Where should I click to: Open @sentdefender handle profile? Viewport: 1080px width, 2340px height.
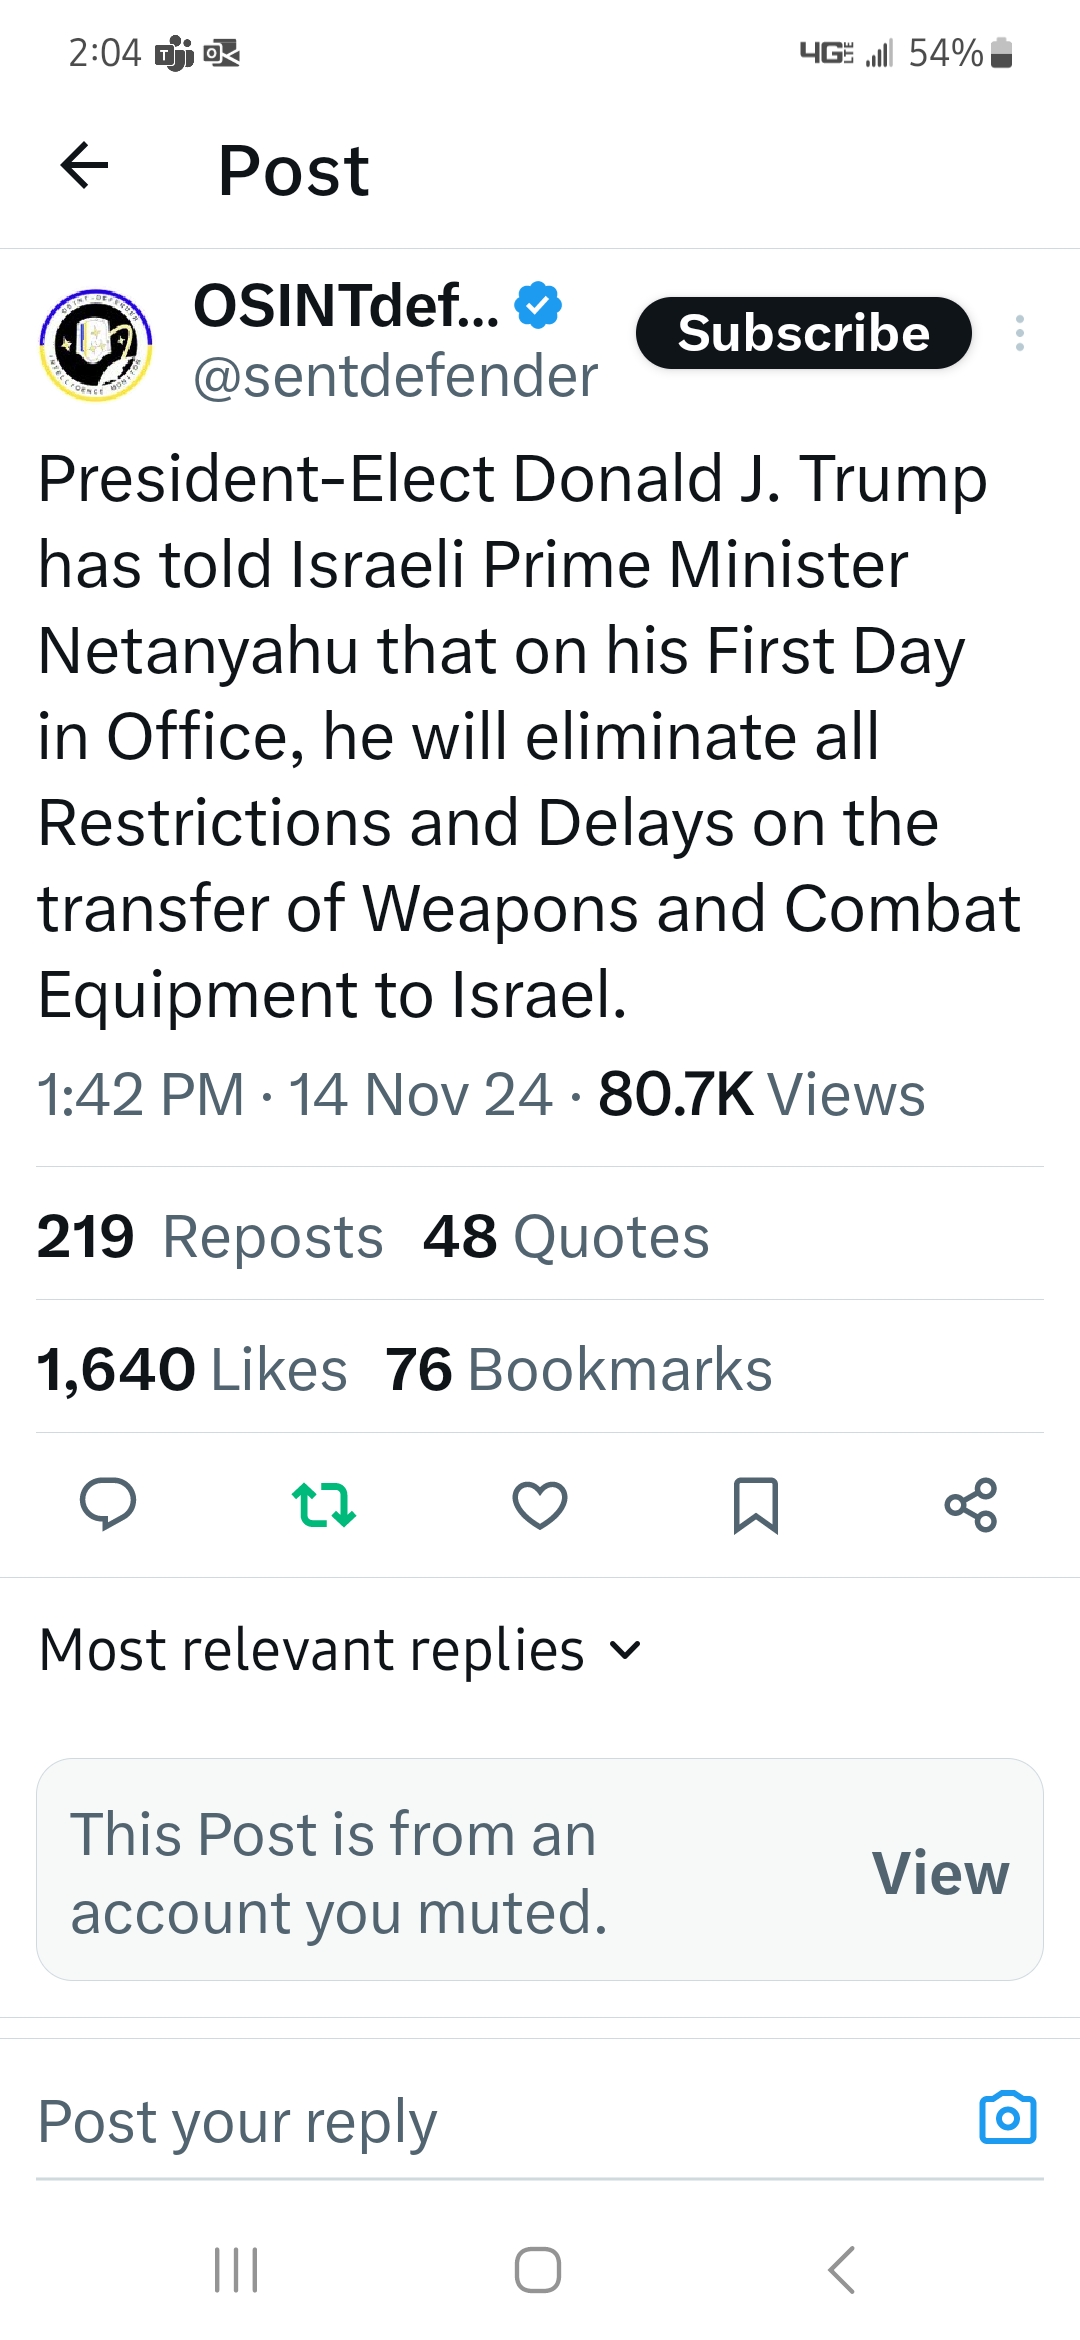click(395, 377)
